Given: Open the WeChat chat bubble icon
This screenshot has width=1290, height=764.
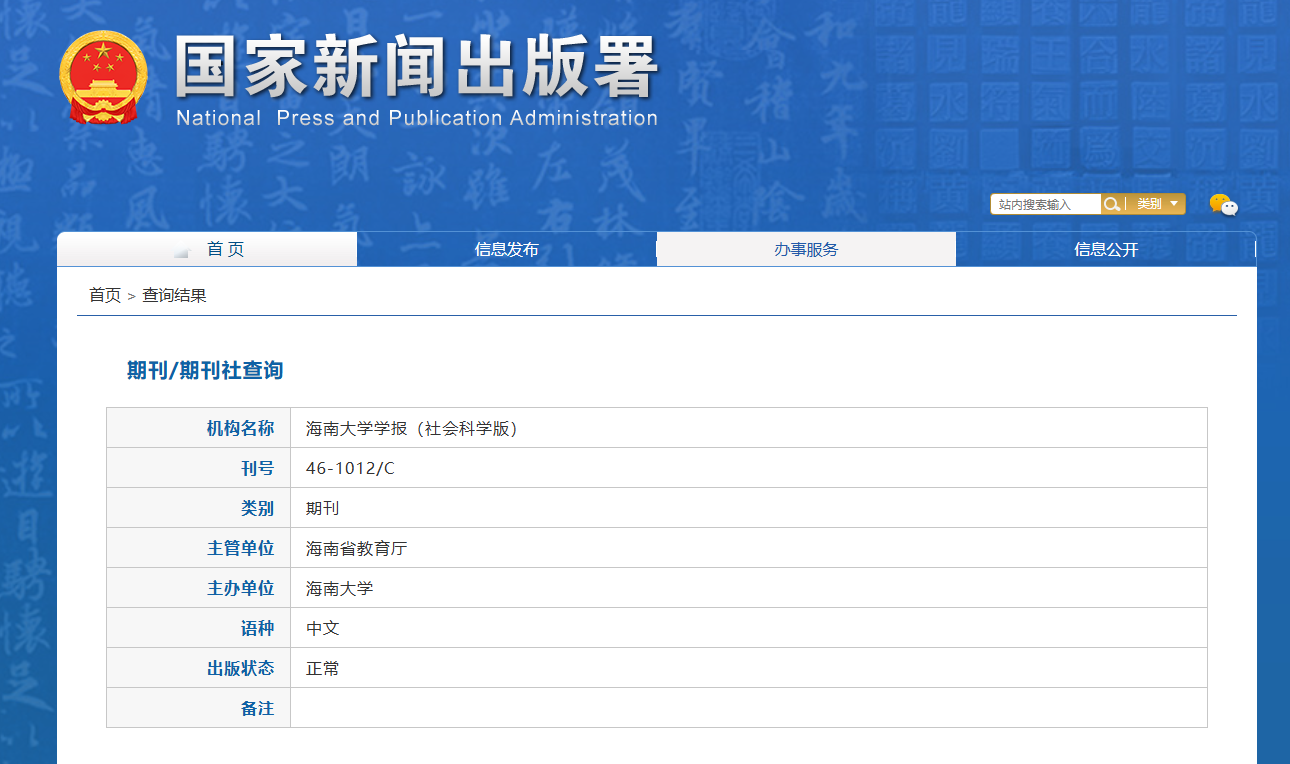Looking at the screenshot, I should [1223, 205].
